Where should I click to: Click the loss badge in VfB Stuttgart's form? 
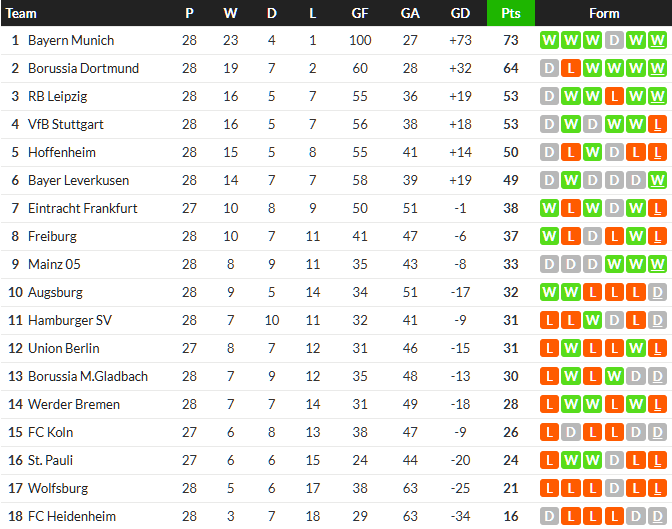tap(658, 125)
